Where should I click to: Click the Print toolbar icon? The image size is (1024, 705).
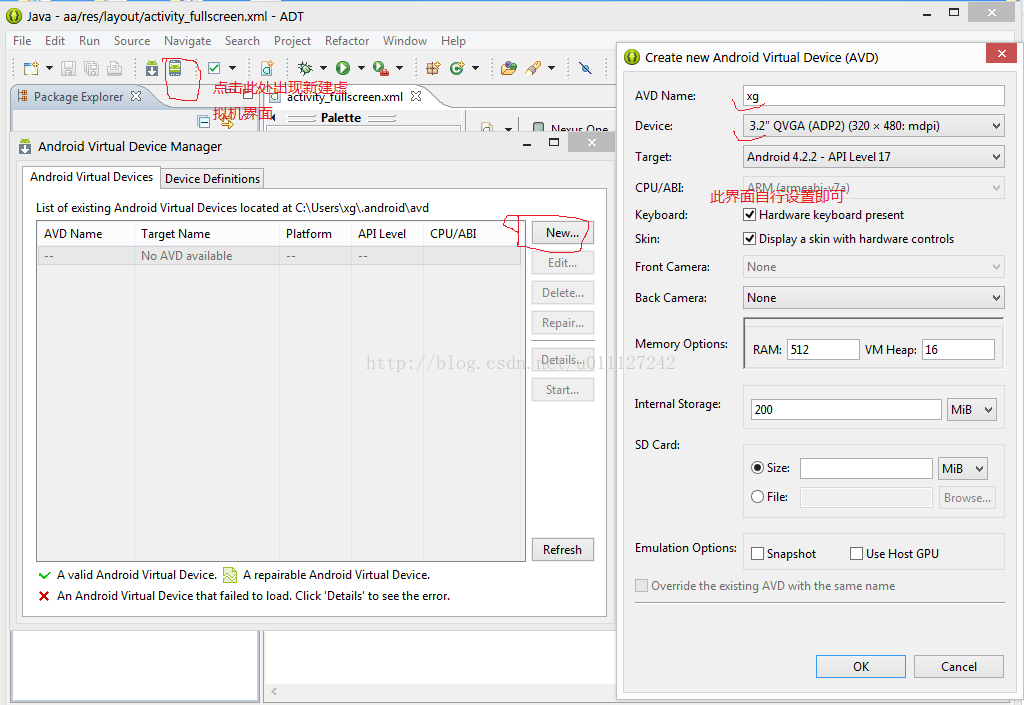point(114,68)
